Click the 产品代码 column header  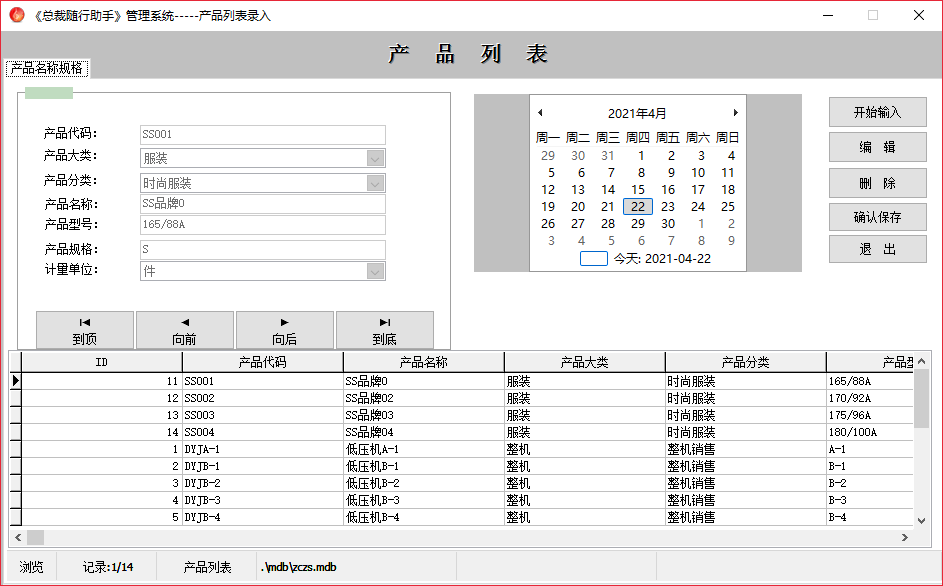pyautogui.click(x=263, y=362)
